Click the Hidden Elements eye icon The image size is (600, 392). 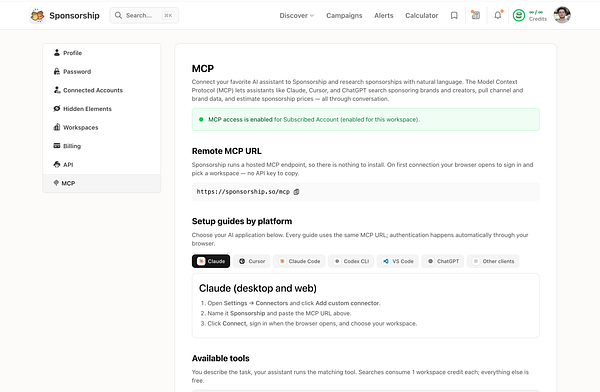click(57, 108)
